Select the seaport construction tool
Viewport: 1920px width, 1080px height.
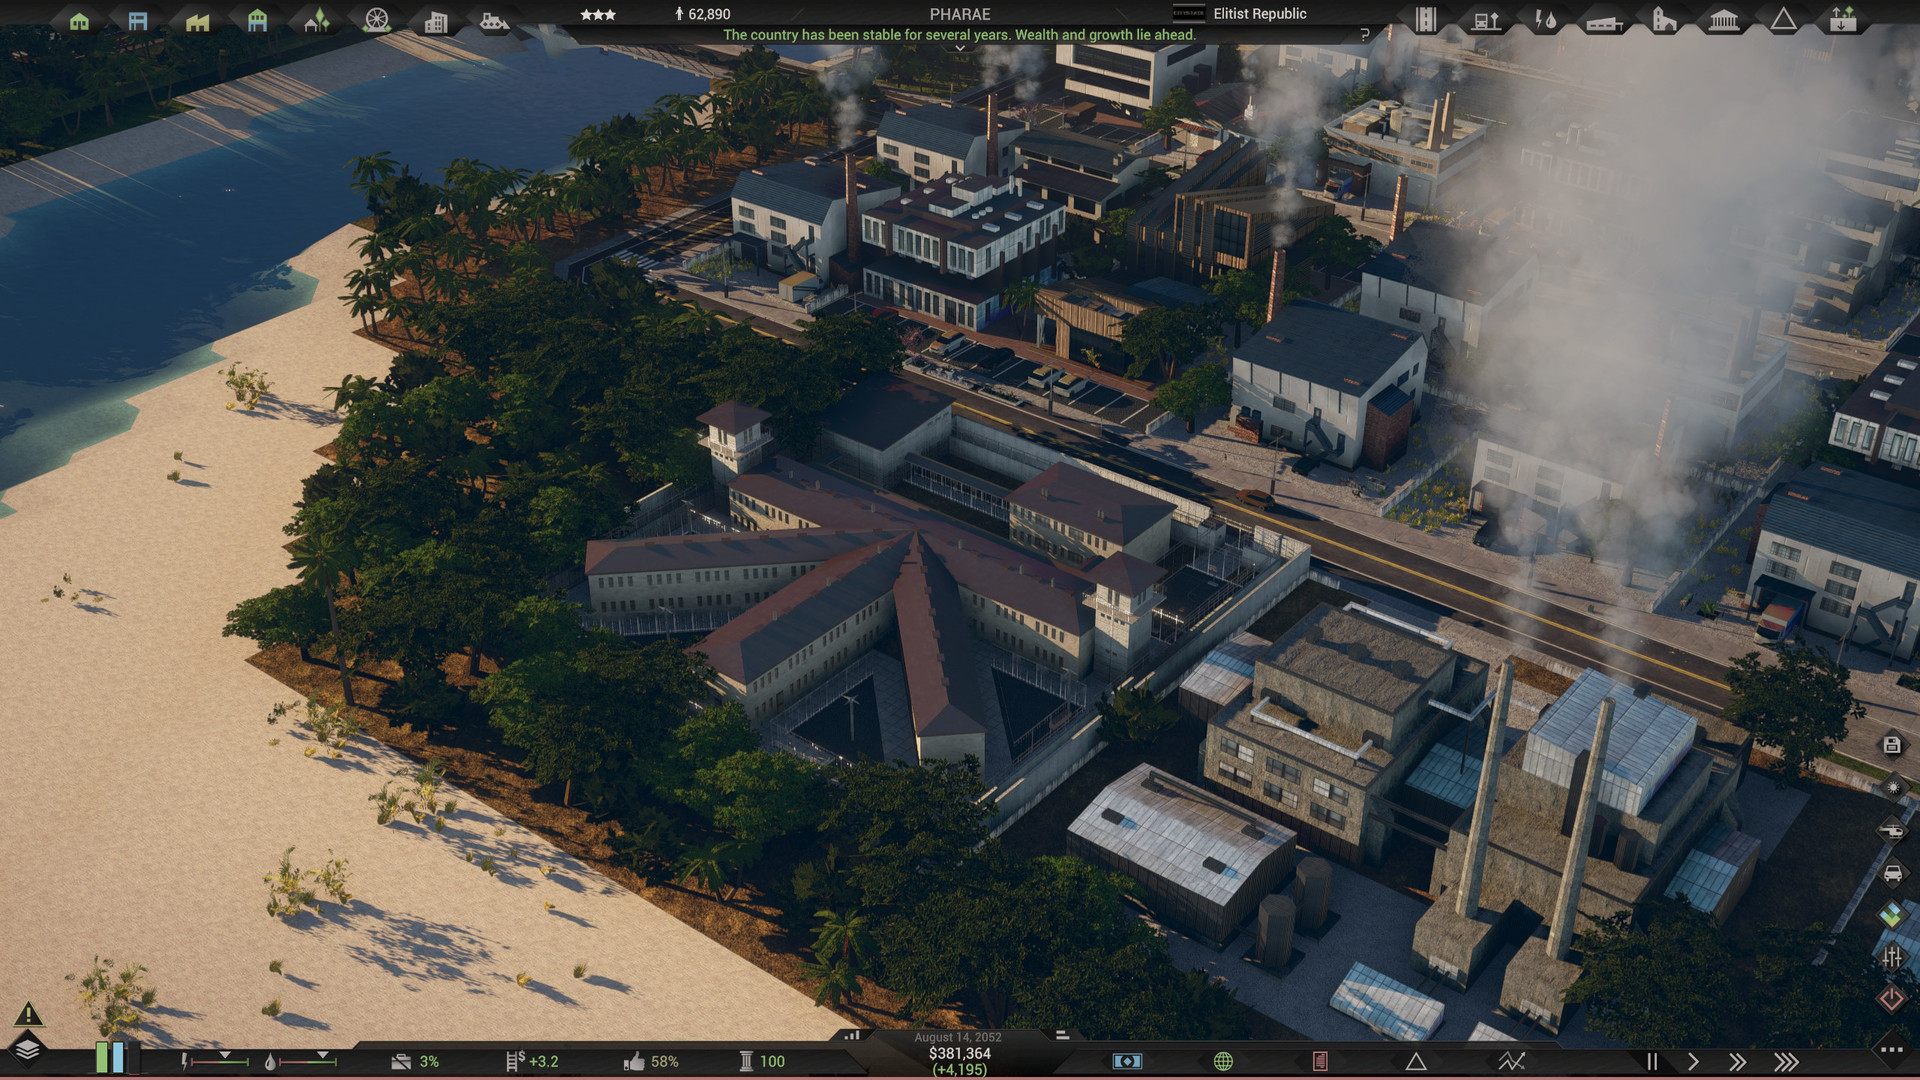pyautogui.click(x=497, y=18)
